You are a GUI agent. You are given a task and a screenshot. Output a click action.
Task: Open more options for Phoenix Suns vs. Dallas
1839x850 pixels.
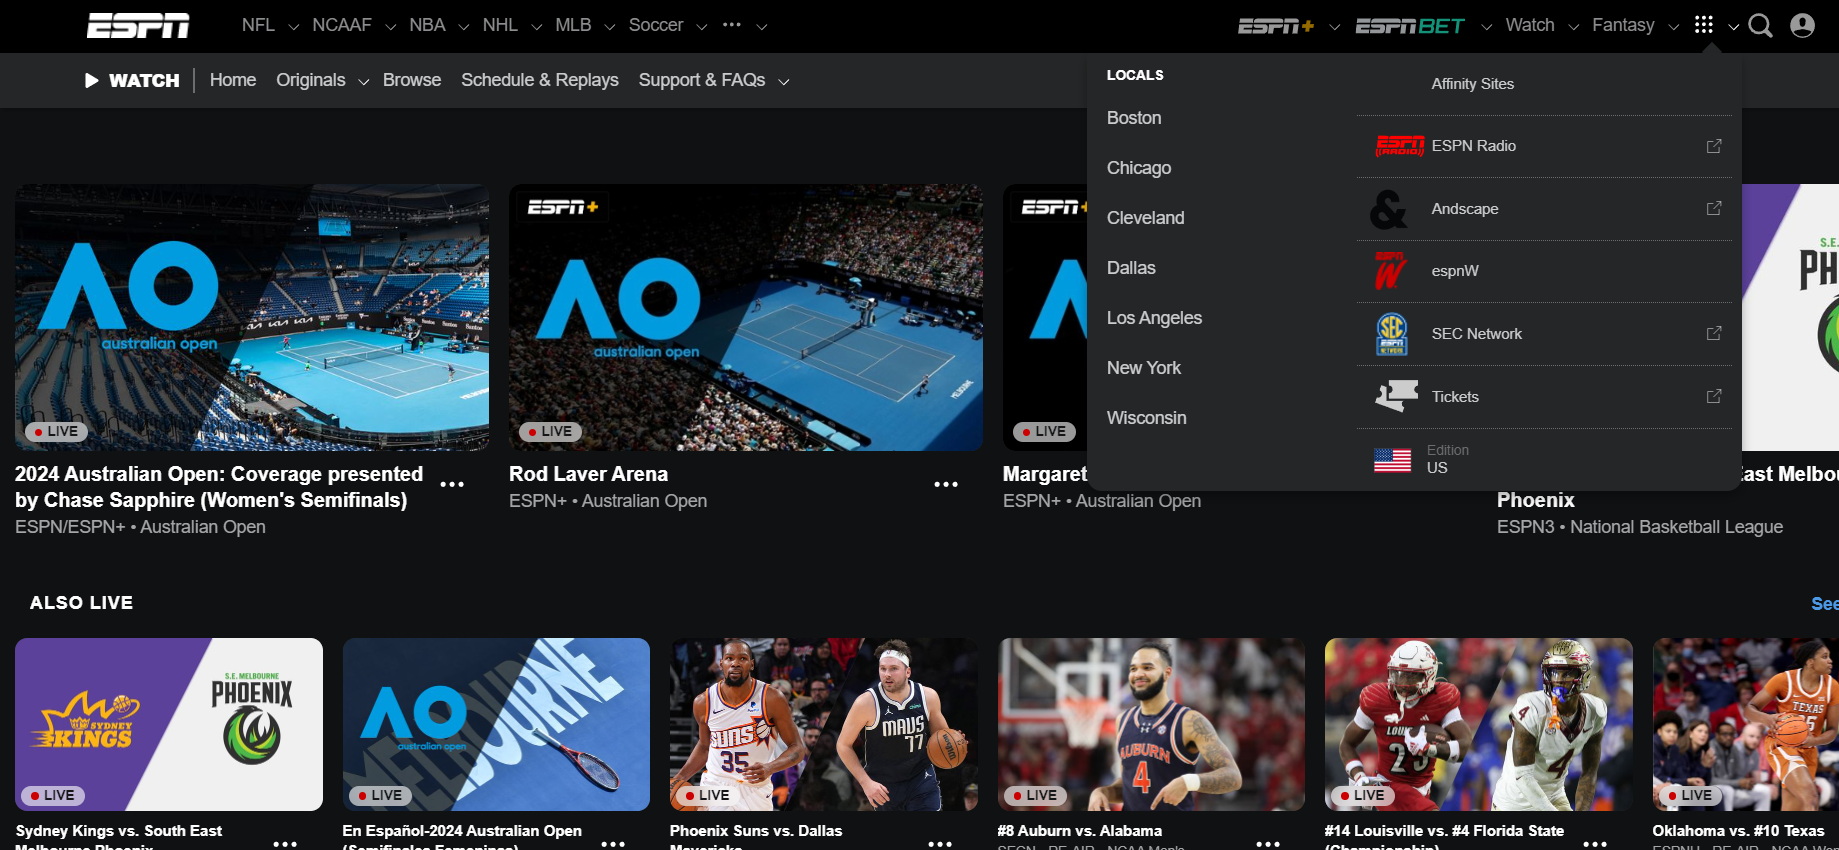coord(940,844)
